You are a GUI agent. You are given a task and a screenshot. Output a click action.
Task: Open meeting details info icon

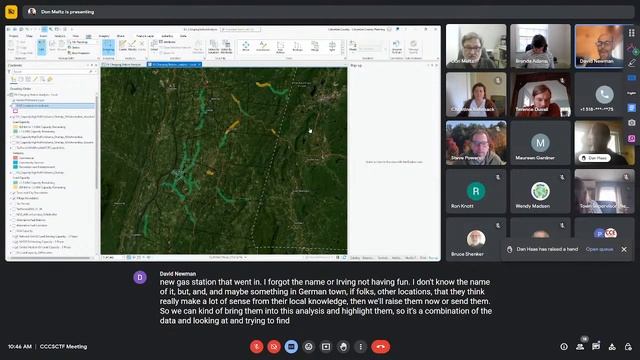click(x=564, y=347)
